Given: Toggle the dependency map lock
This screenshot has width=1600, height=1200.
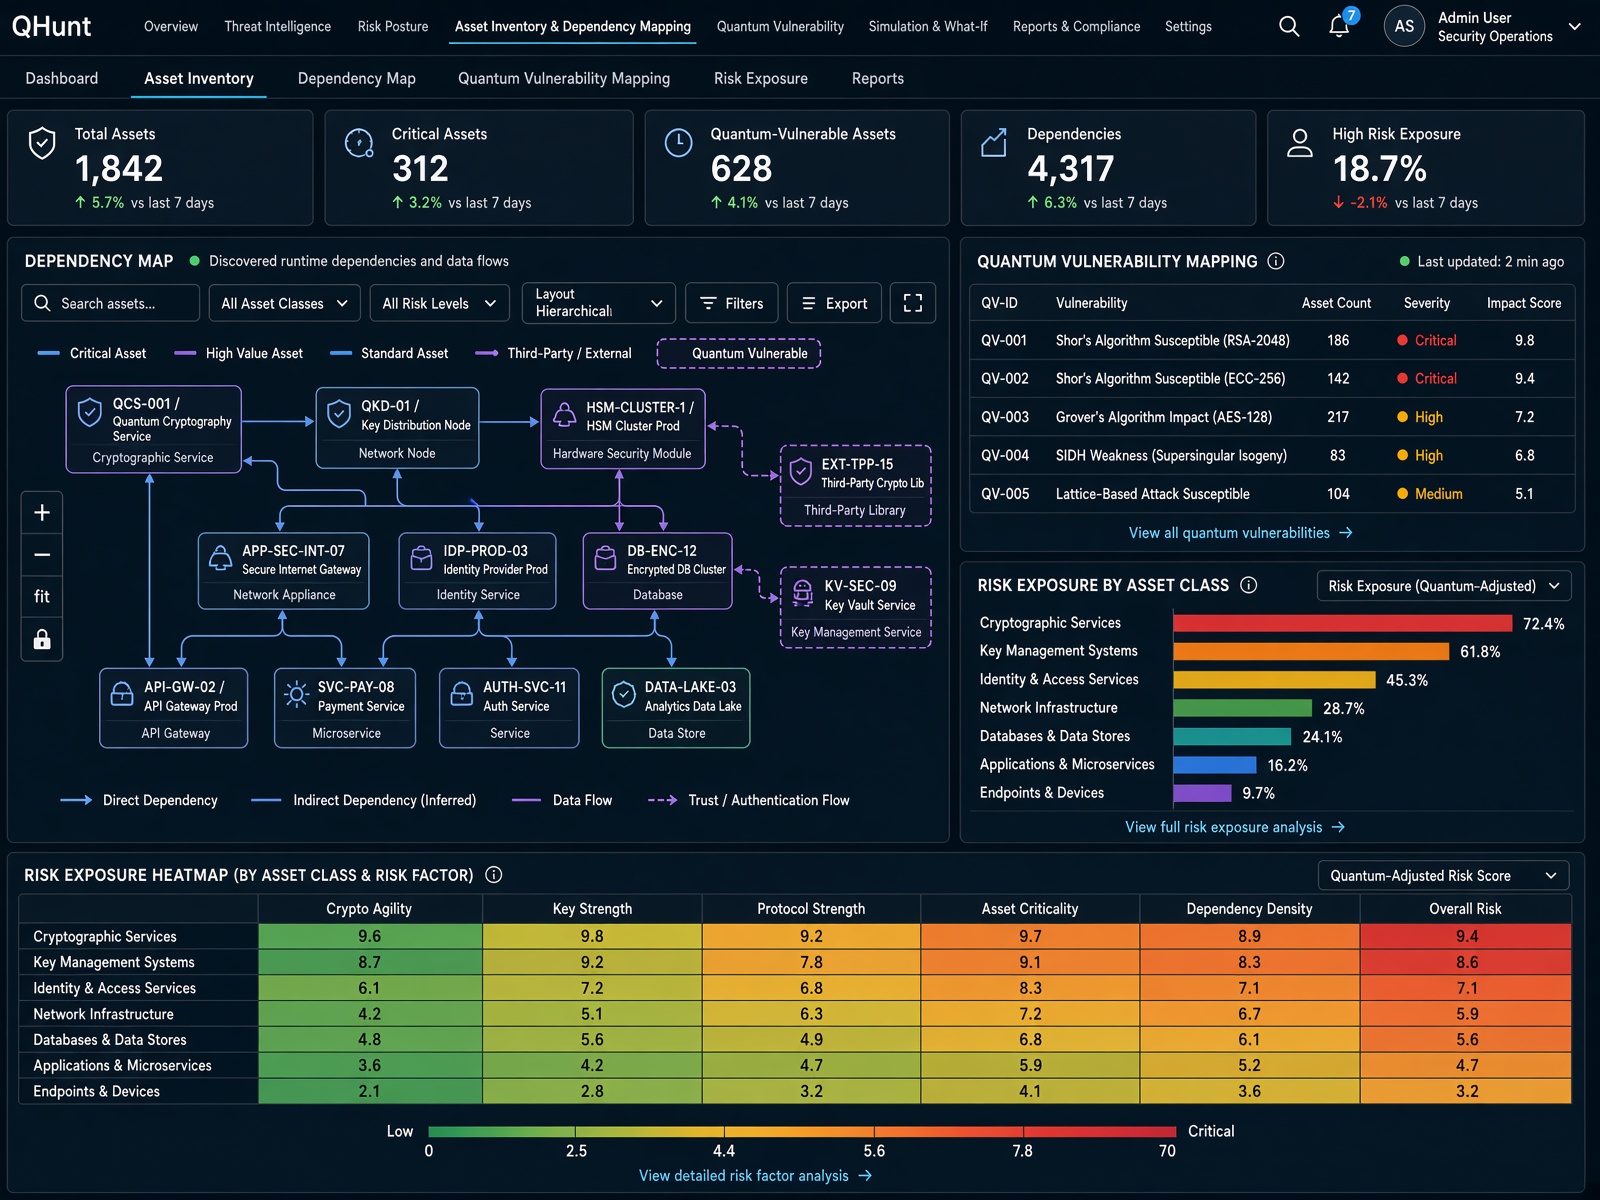Looking at the screenshot, I should [x=42, y=639].
